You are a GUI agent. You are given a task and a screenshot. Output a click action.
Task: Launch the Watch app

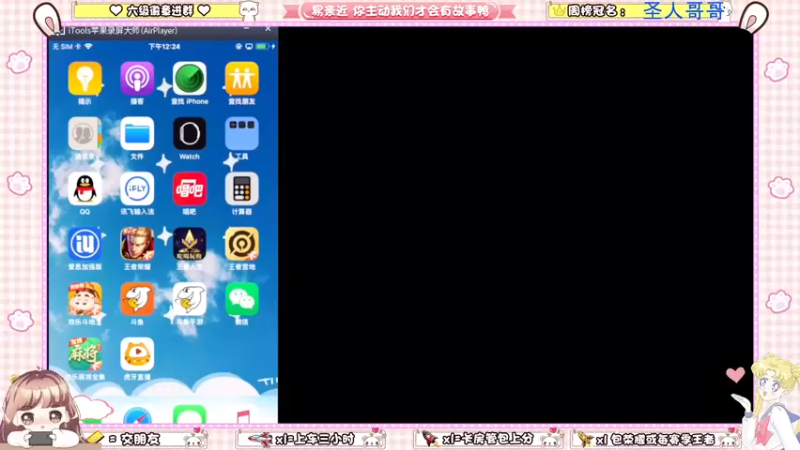[x=190, y=134]
